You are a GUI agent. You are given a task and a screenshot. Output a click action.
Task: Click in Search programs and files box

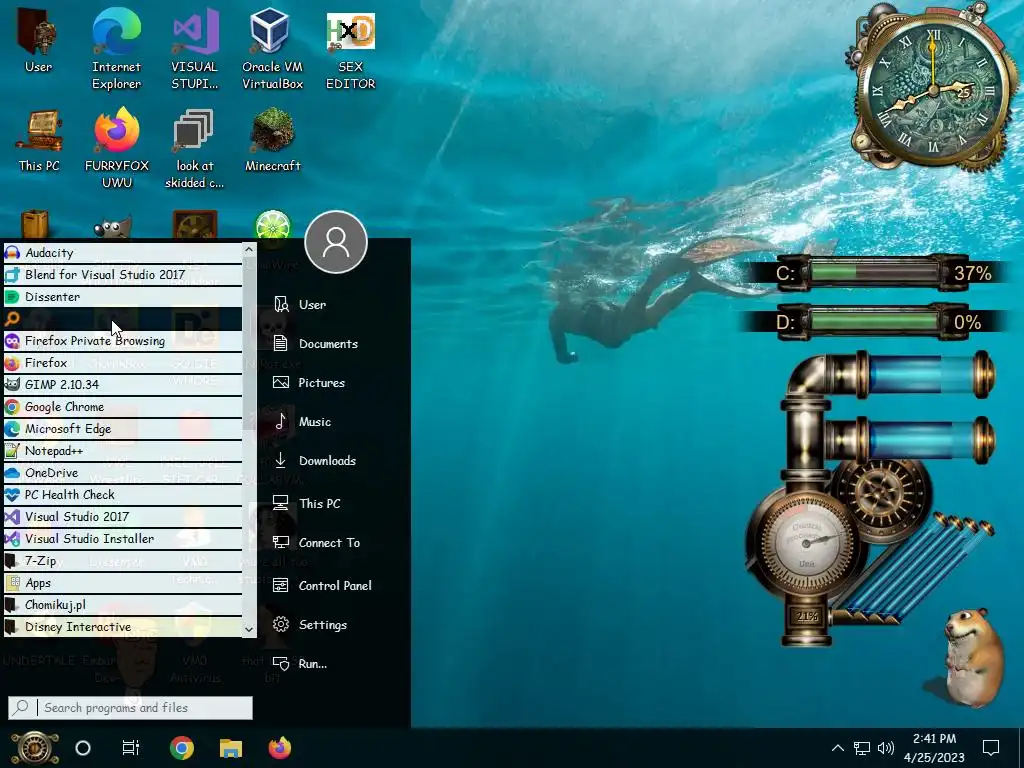point(131,708)
